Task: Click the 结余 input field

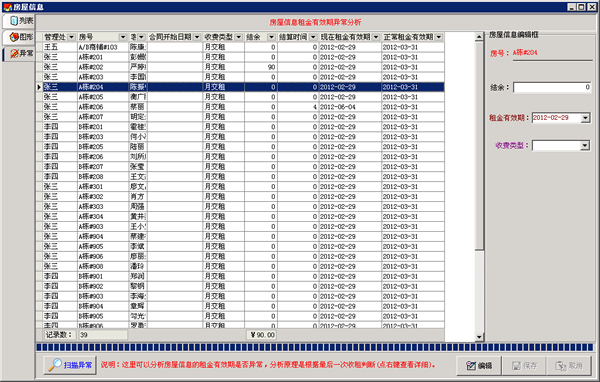Action: click(552, 87)
